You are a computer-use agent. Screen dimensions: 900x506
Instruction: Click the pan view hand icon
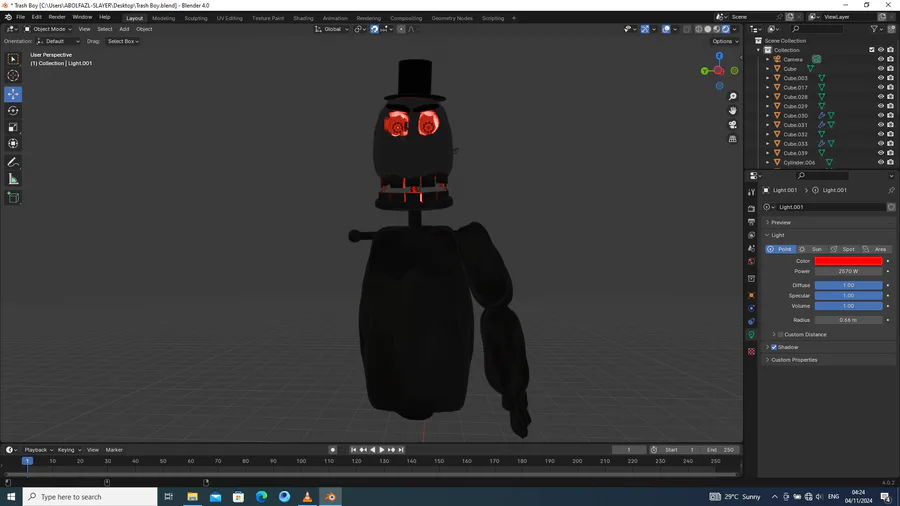pyautogui.click(x=732, y=111)
